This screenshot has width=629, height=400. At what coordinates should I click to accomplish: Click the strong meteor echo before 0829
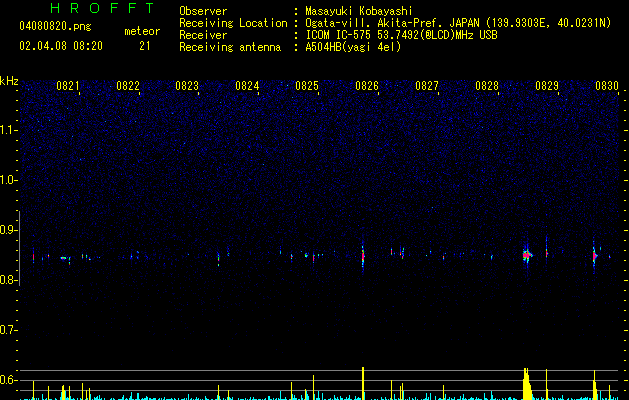[527, 255]
